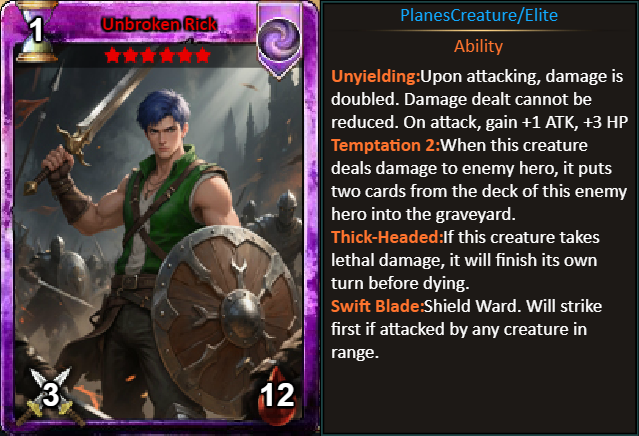Click the card name Unbroken Rick

[x=159, y=24]
